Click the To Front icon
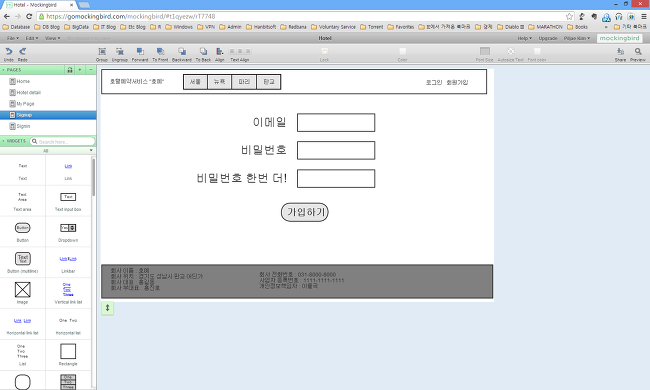 coord(160,51)
